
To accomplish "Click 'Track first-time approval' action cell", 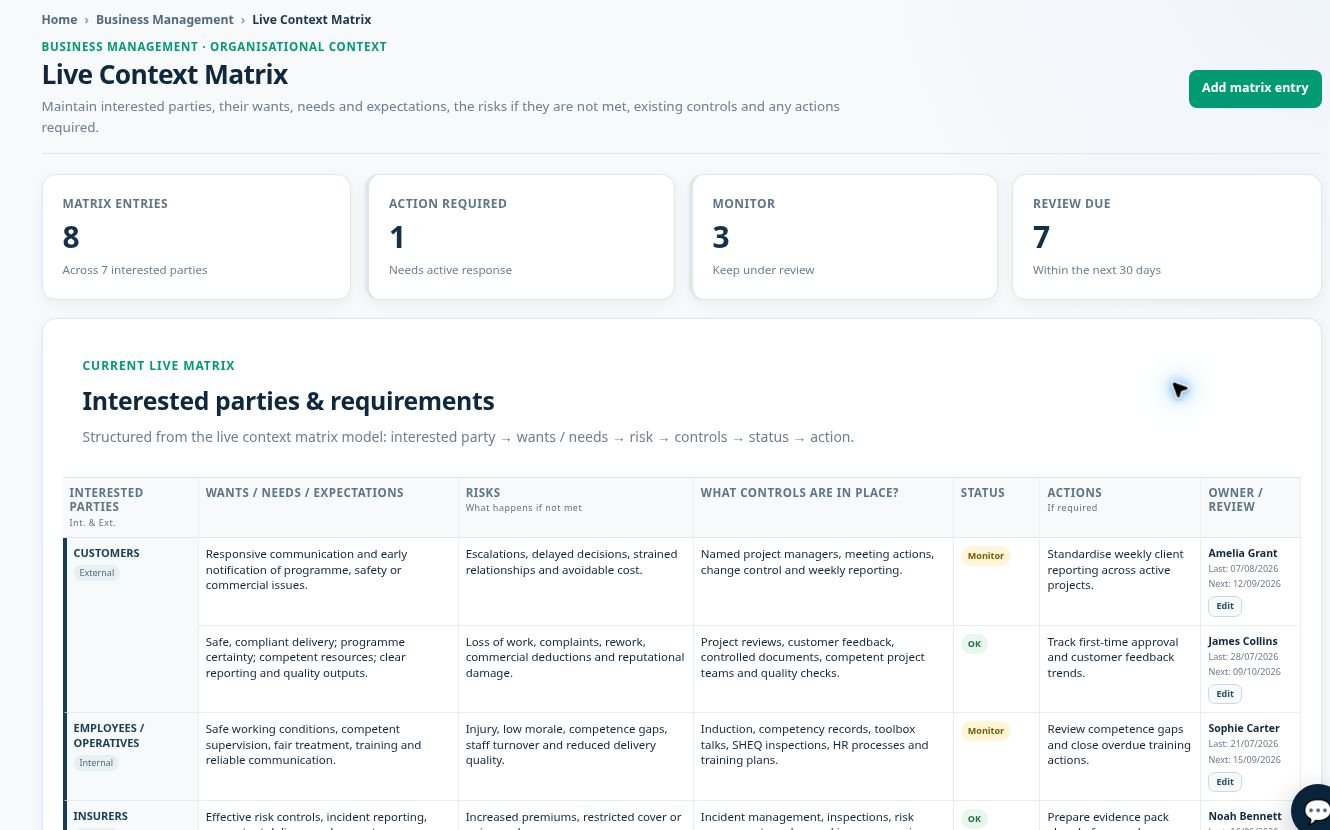I will (x=1119, y=669).
